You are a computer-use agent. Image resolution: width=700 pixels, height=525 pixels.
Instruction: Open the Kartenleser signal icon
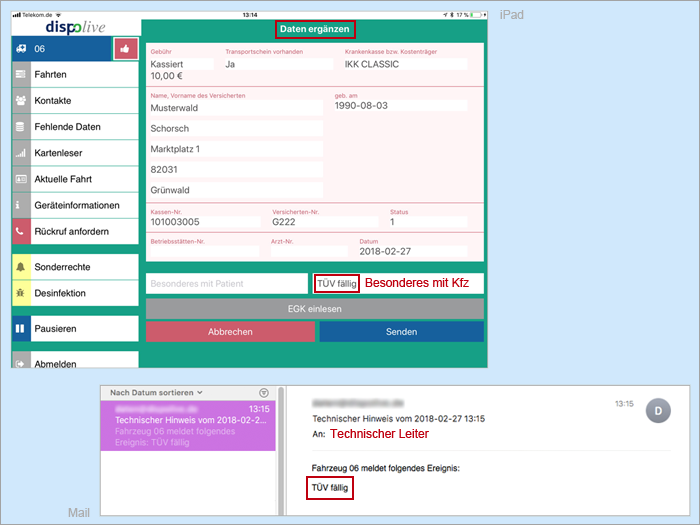[x=21, y=153]
